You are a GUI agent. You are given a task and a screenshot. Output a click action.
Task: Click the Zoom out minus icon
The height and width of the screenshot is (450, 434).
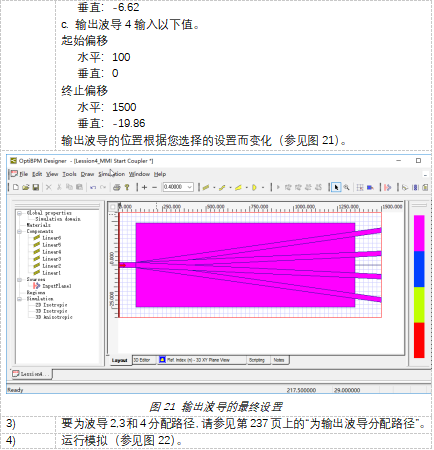click(x=154, y=187)
